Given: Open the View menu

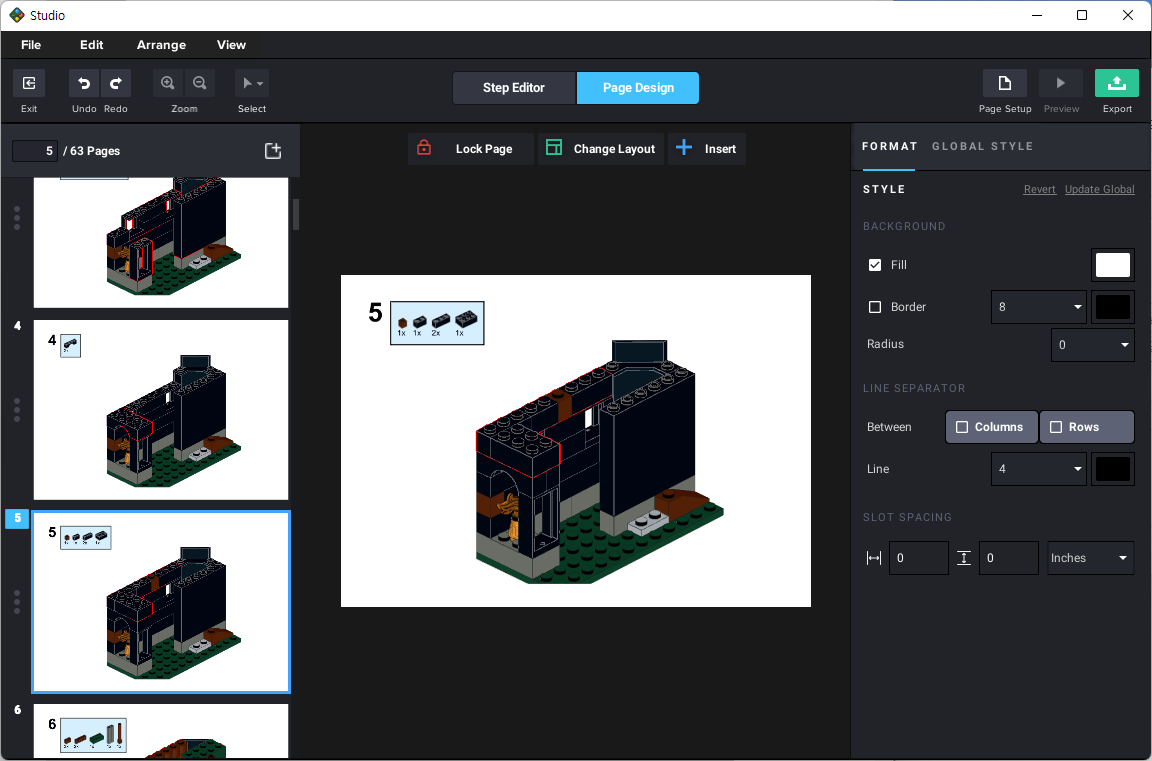Looking at the screenshot, I should coord(231,45).
